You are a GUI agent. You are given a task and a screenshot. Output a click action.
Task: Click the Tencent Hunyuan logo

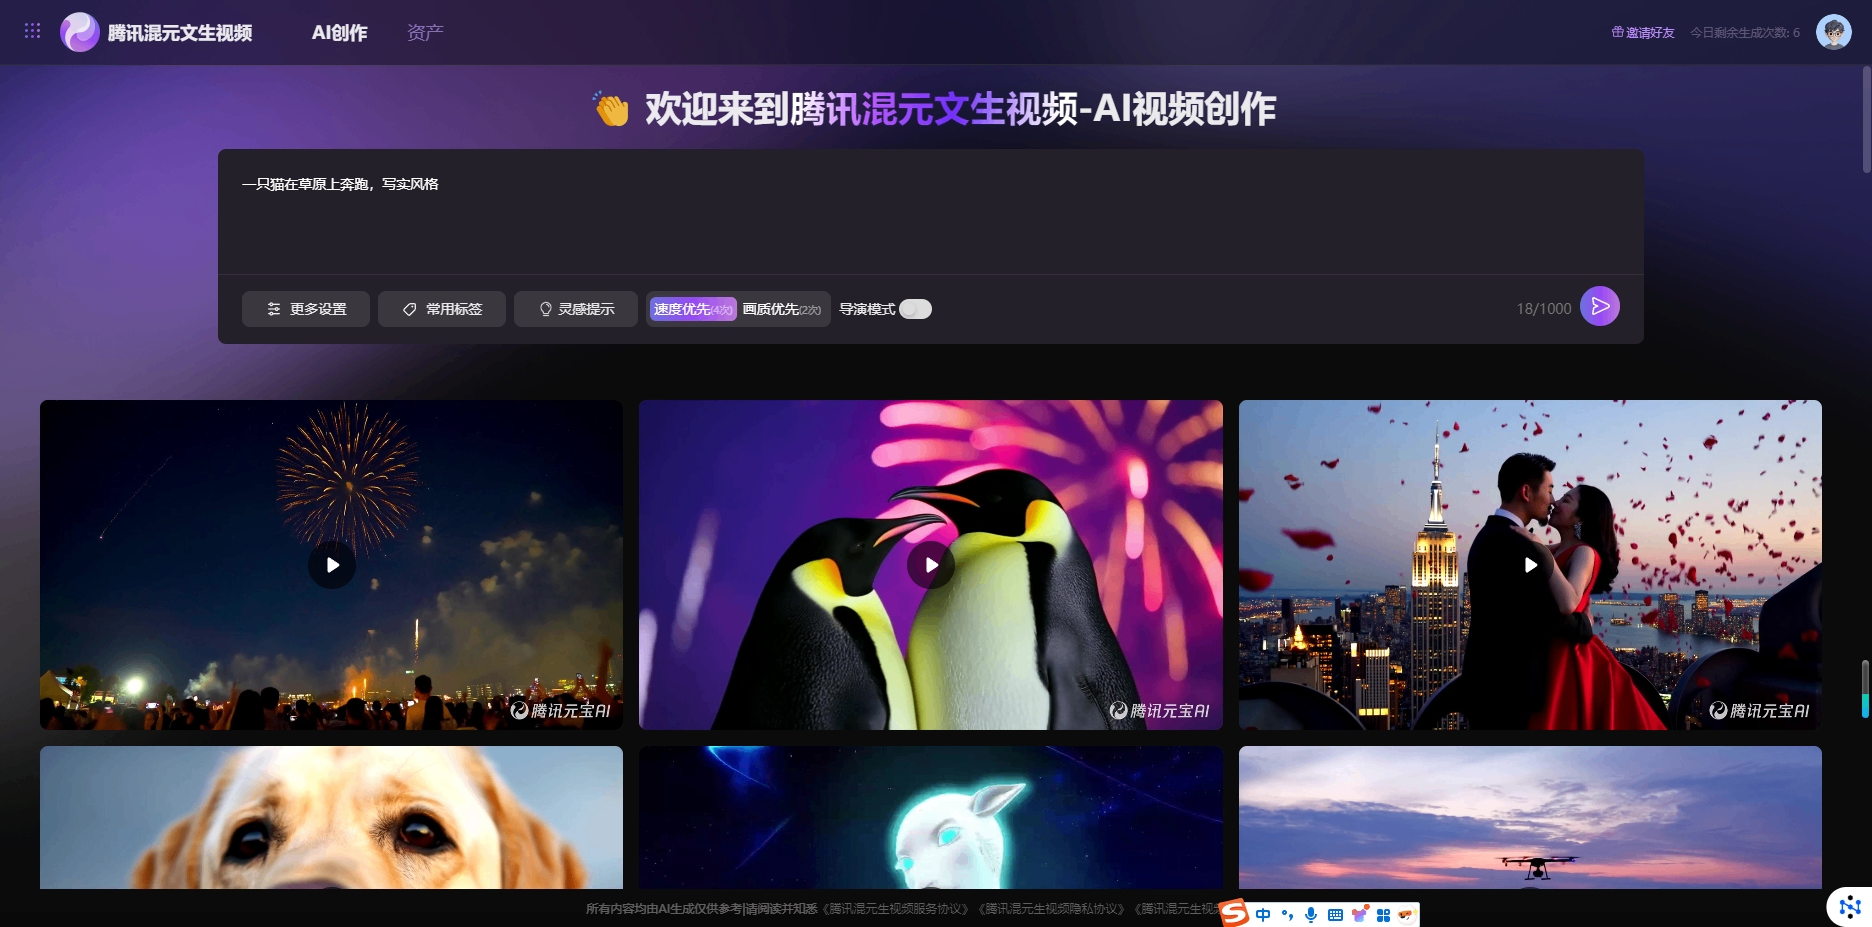79,32
